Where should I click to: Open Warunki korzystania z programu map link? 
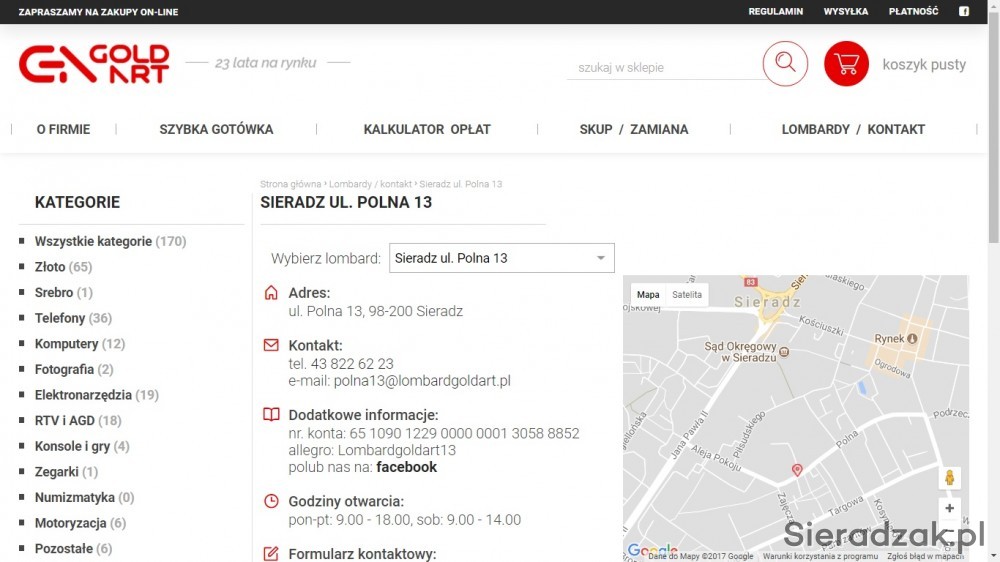[820, 556]
